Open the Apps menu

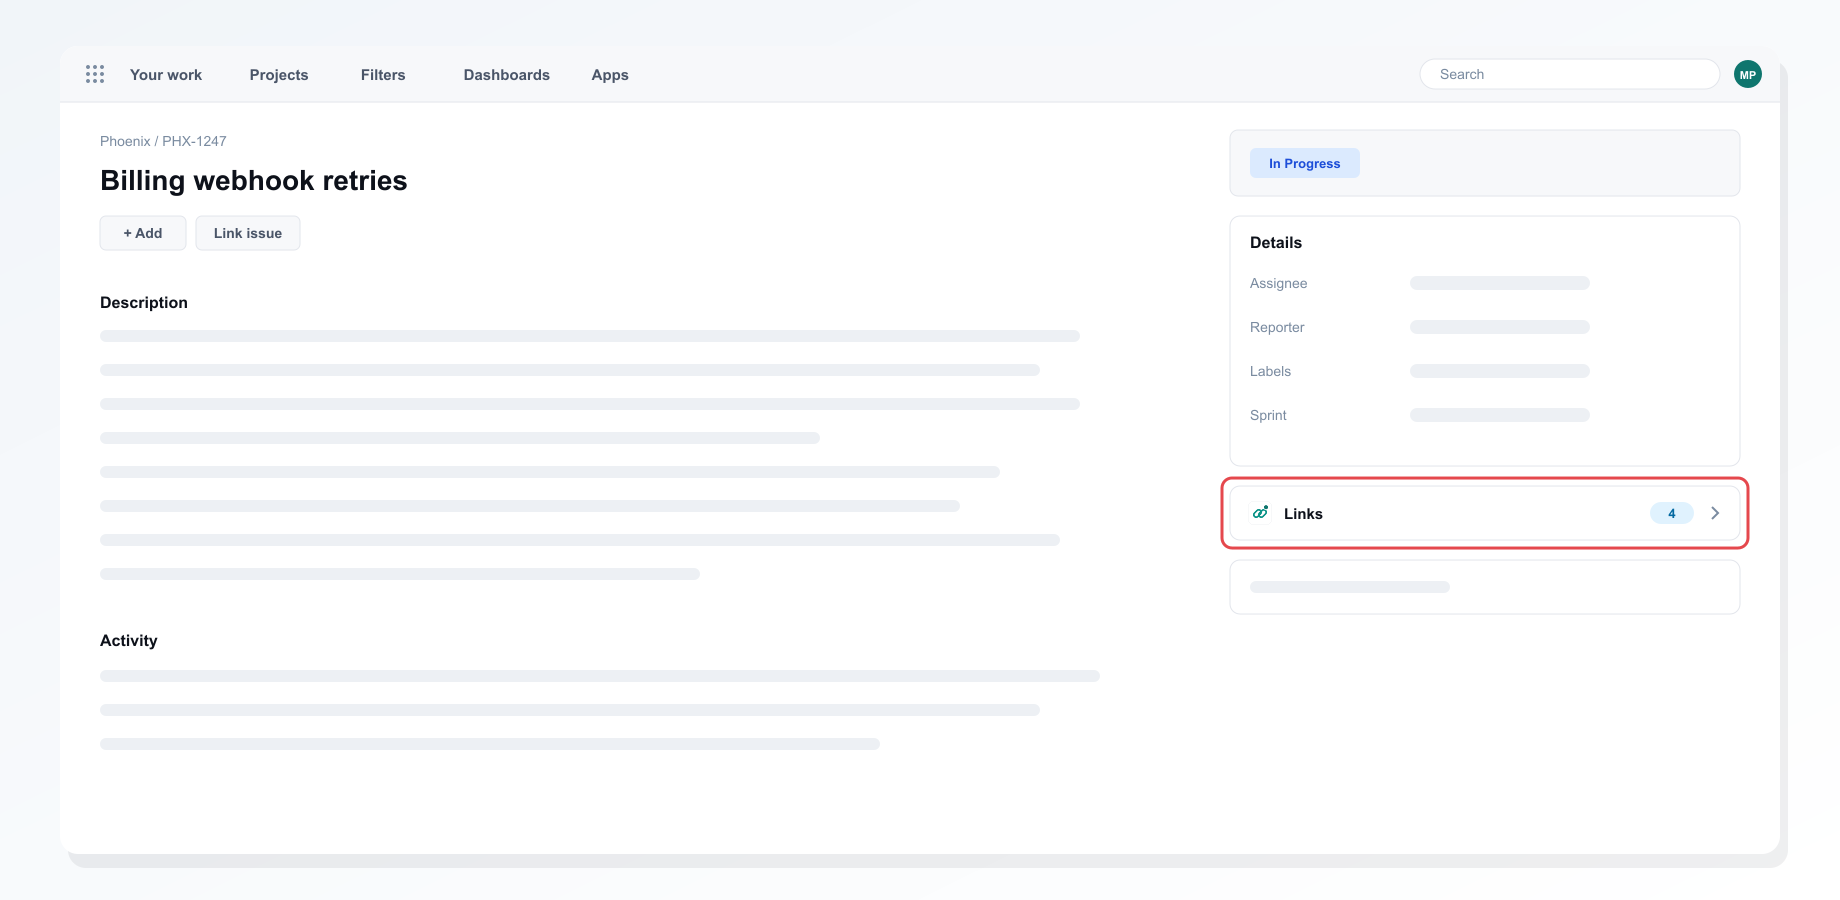pos(610,75)
